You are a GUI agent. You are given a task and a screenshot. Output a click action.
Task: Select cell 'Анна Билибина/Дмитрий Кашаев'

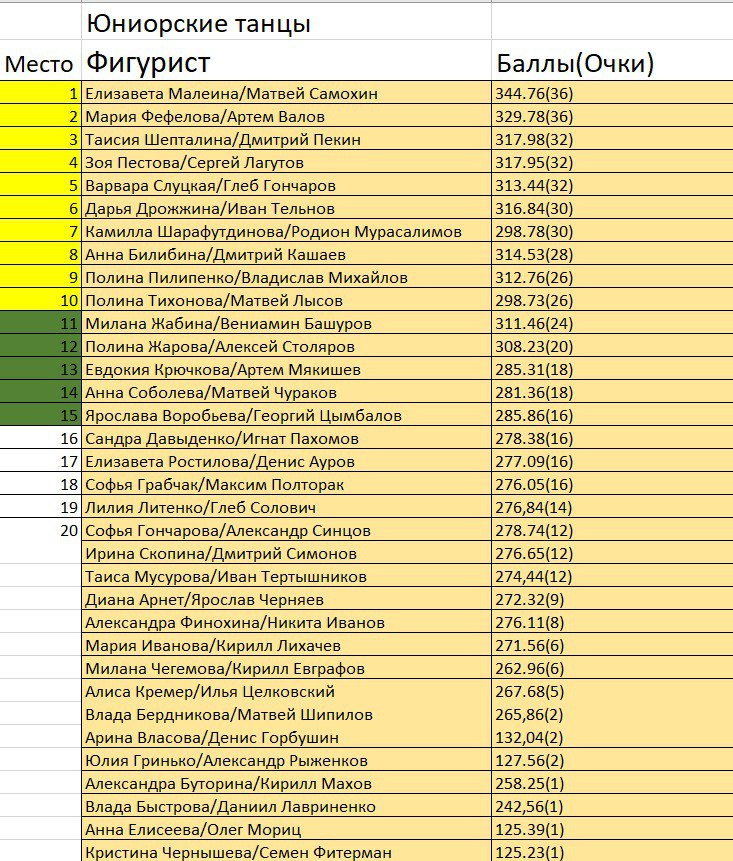coord(286,254)
